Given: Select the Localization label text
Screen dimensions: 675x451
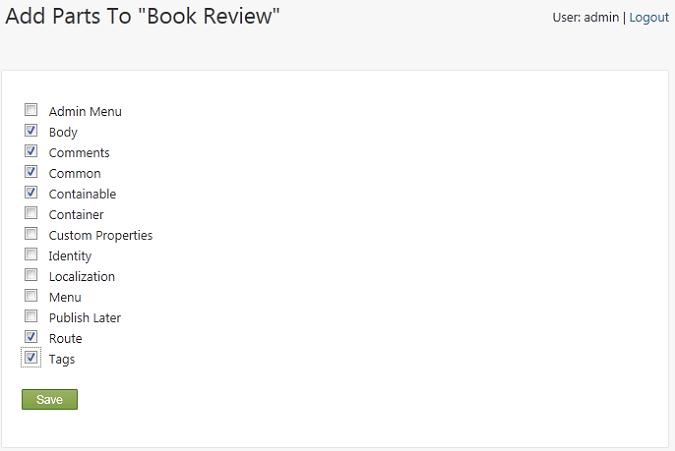Looking at the screenshot, I should [82, 276].
